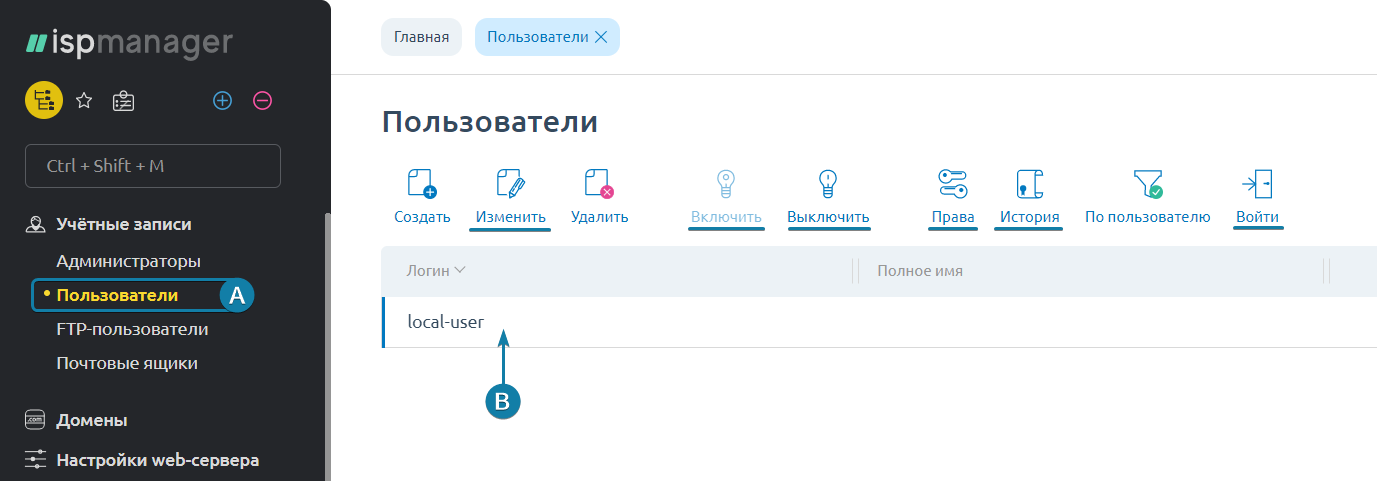Image resolution: width=1377 pixels, height=481 pixels.
Task: Click the Изменить label
Action: click(510, 217)
